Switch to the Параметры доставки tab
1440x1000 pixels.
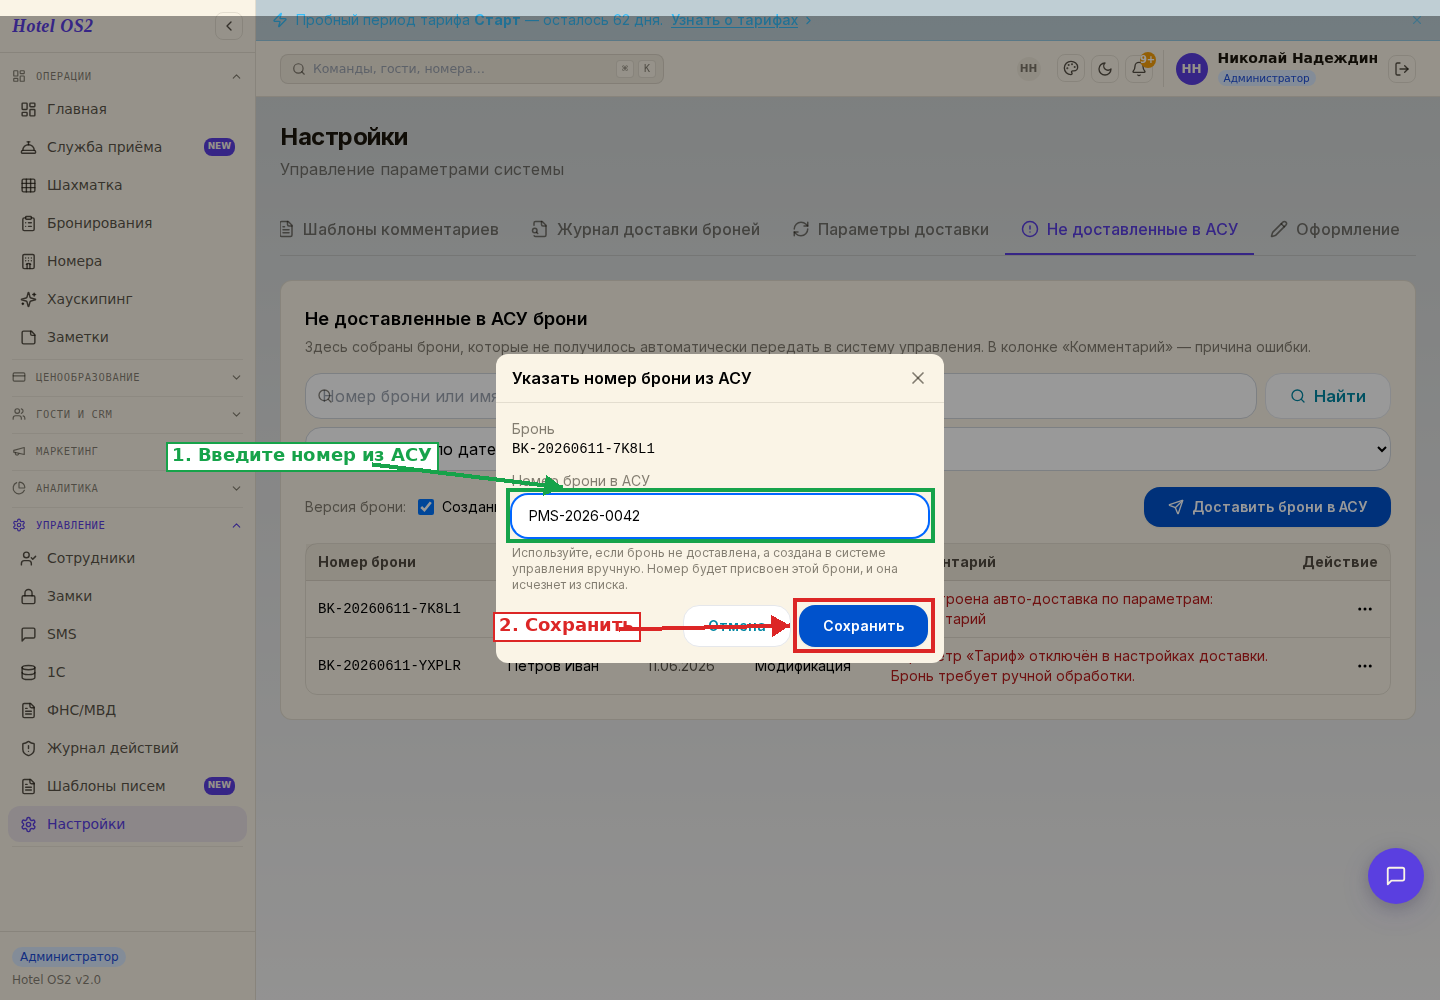[x=890, y=229]
